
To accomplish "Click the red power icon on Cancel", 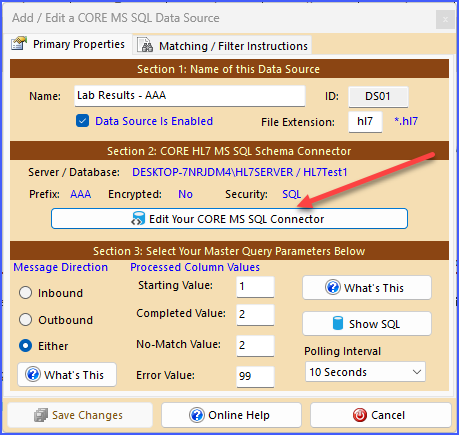I will tap(360, 415).
